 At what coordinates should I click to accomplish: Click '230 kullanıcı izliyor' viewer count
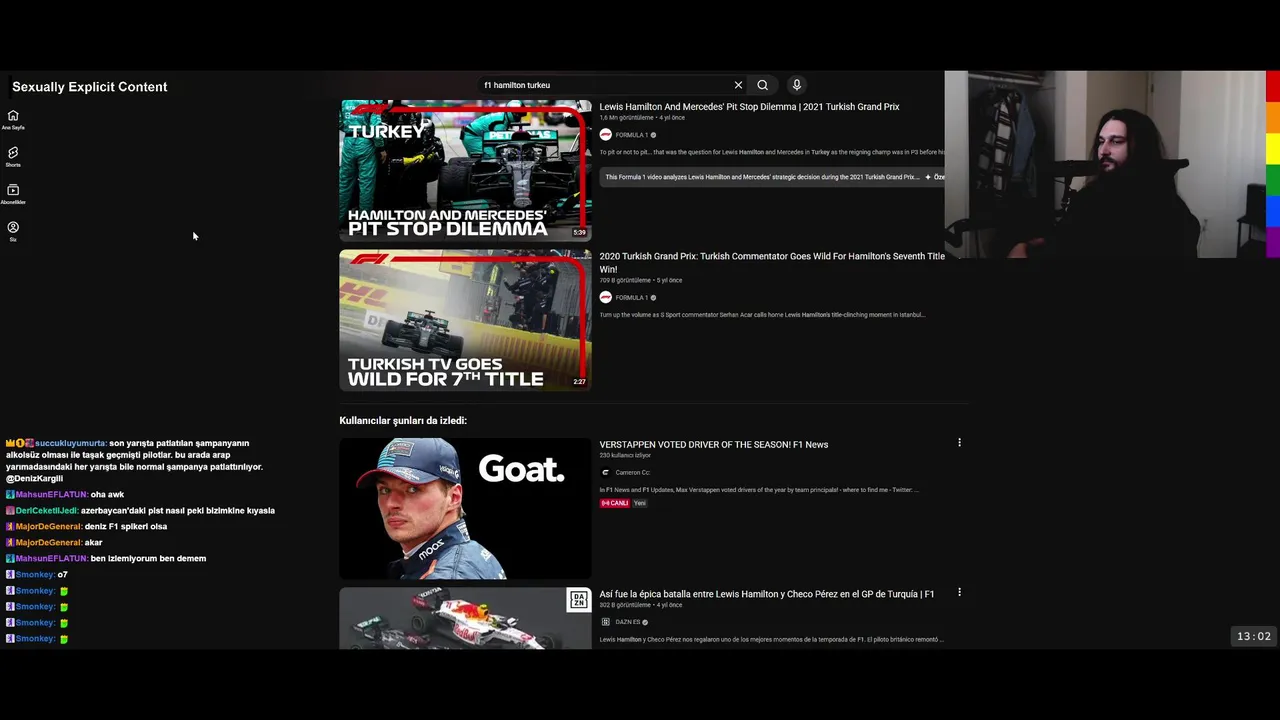[625, 455]
